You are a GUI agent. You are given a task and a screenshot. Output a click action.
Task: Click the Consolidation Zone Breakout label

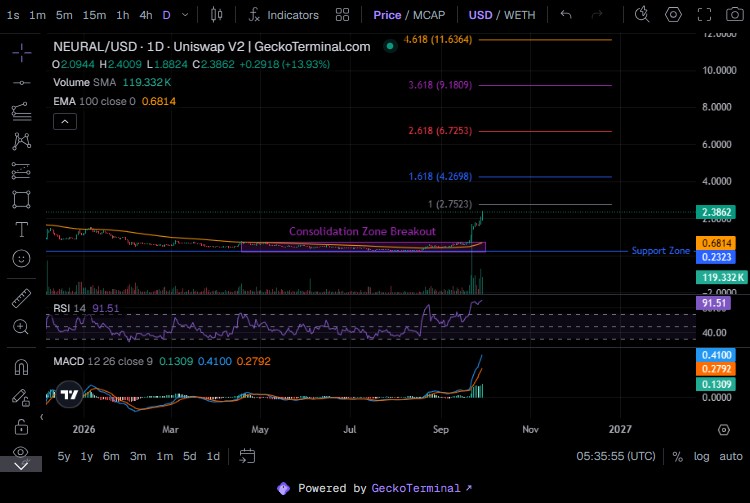tap(362, 231)
